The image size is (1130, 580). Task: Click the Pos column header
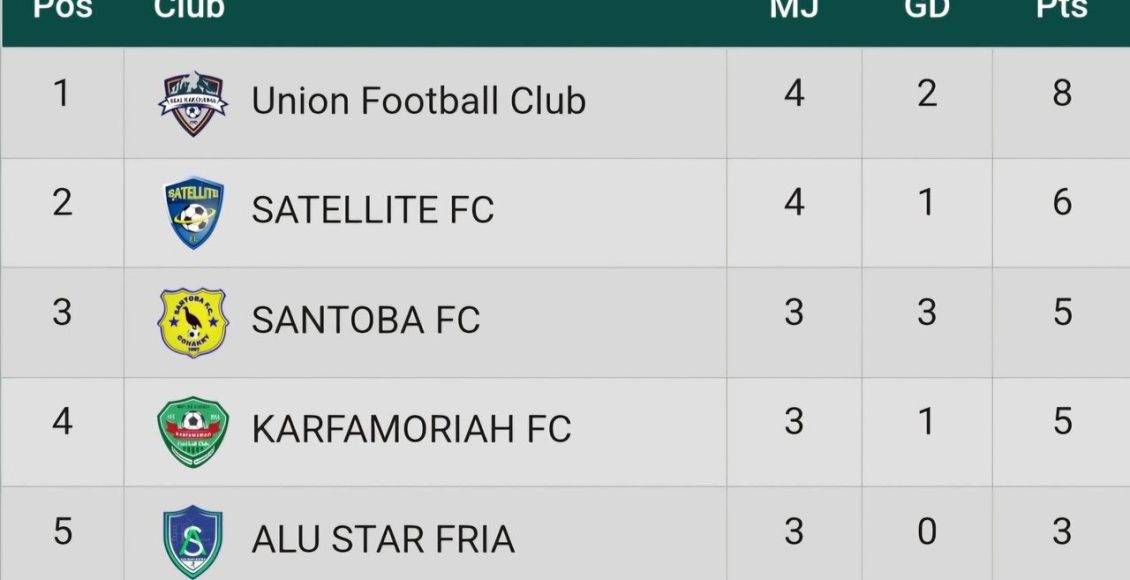[x=61, y=9]
